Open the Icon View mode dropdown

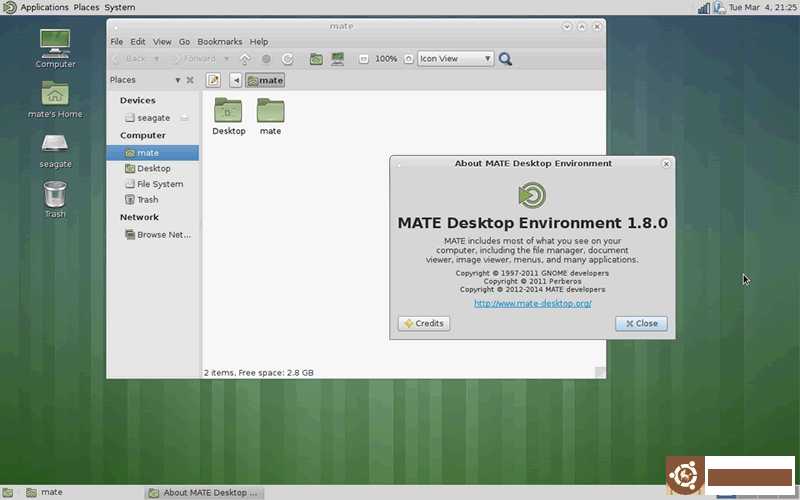coord(456,59)
